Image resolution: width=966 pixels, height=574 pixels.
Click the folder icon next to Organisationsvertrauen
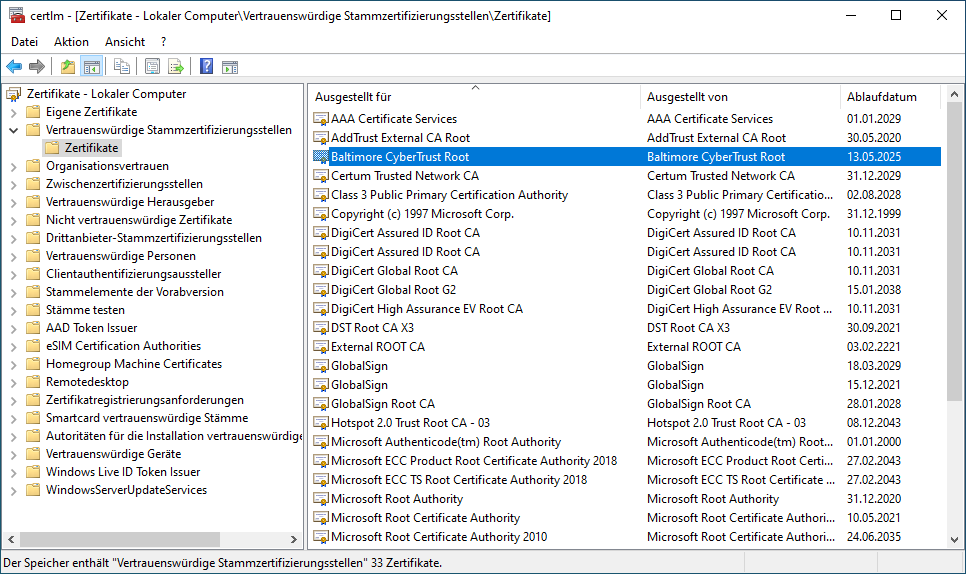(33, 166)
